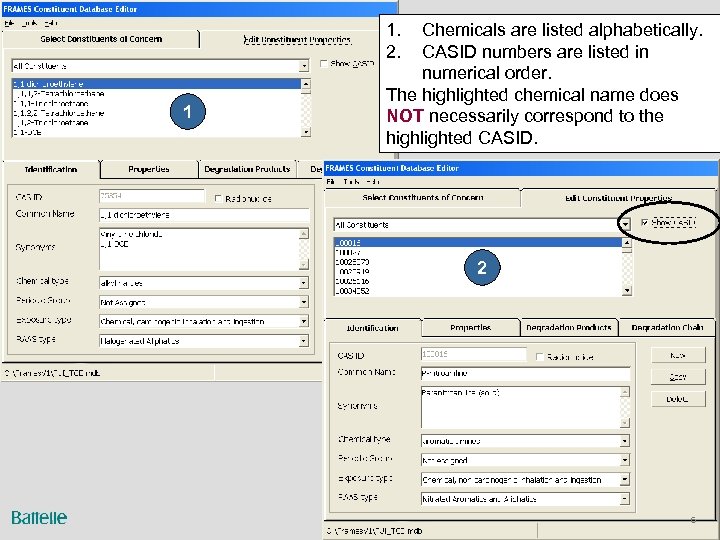Open RAAS type dropdown showing Halogenated Aliphatics
The image size is (720, 540).
(304, 341)
